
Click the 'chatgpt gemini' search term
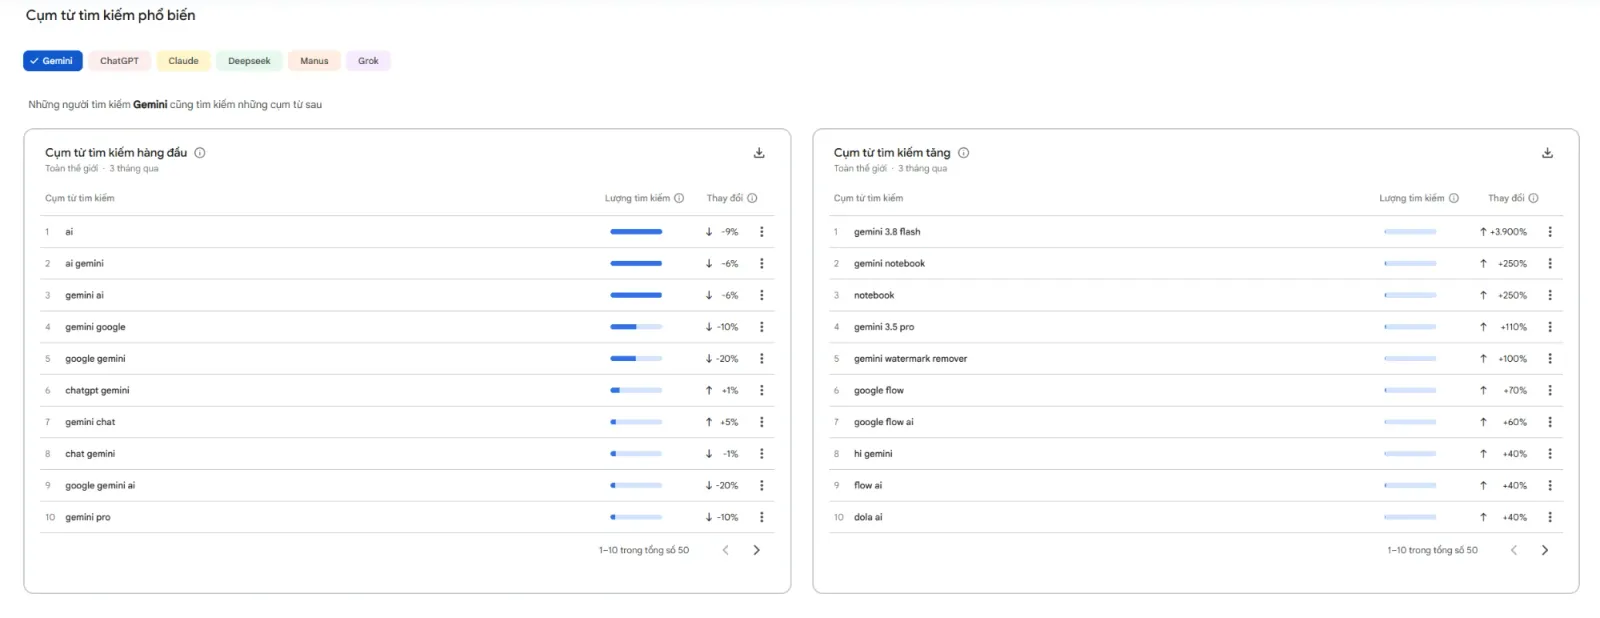(x=97, y=390)
